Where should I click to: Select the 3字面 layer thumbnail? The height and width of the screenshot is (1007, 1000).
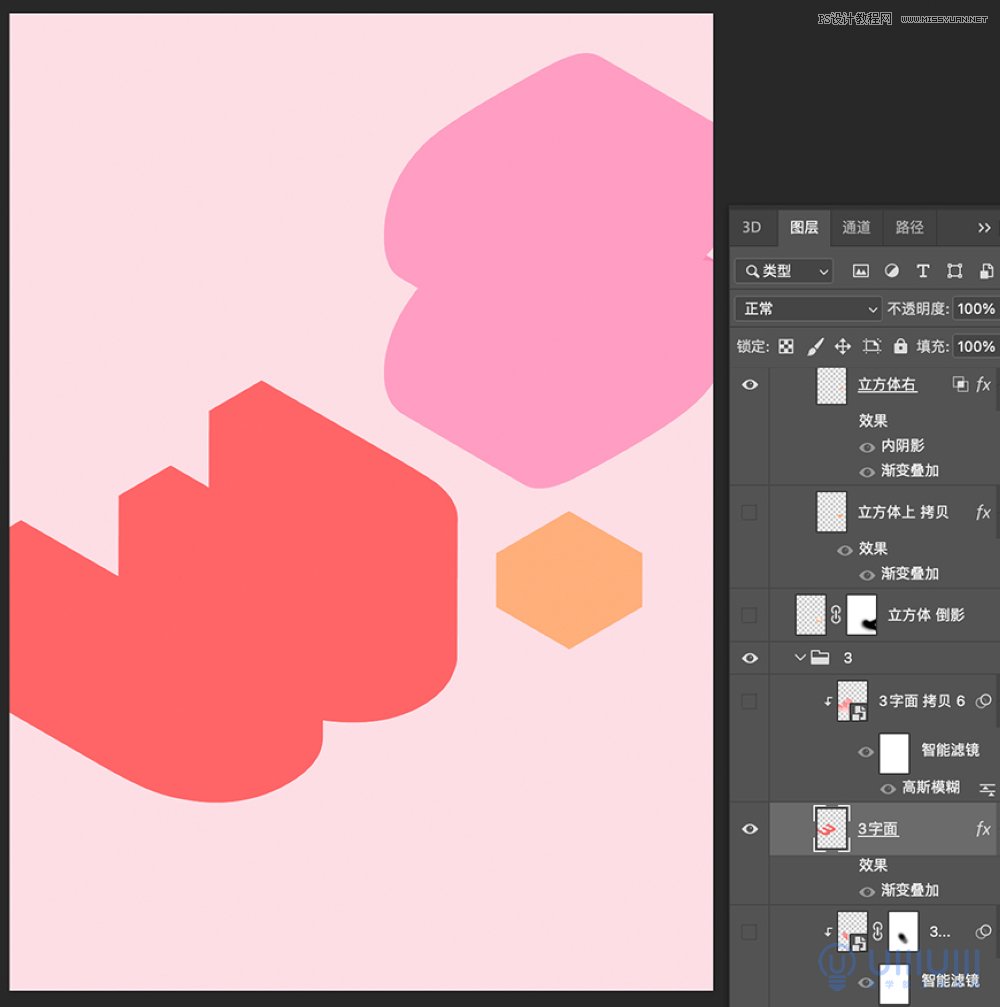click(831, 828)
